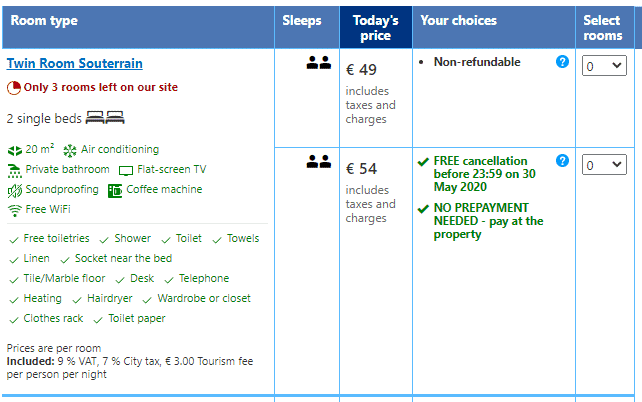642x402 pixels.
Task: Click the Today's price column header
Action: tap(376, 27)
